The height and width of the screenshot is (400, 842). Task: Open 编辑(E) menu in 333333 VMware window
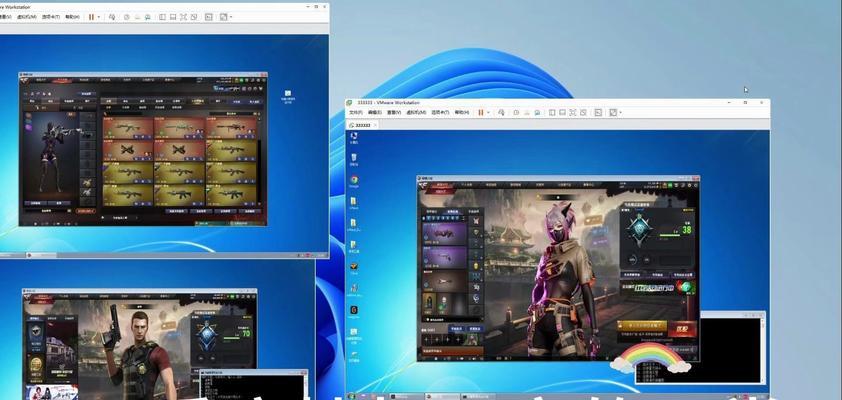(x=375, y=112)
